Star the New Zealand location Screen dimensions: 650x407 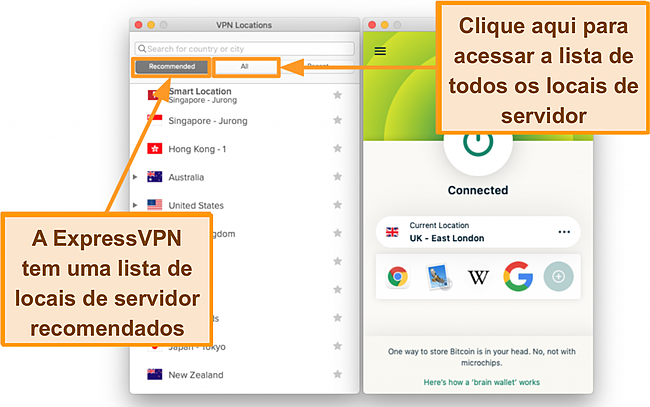(x=338, y=374)
